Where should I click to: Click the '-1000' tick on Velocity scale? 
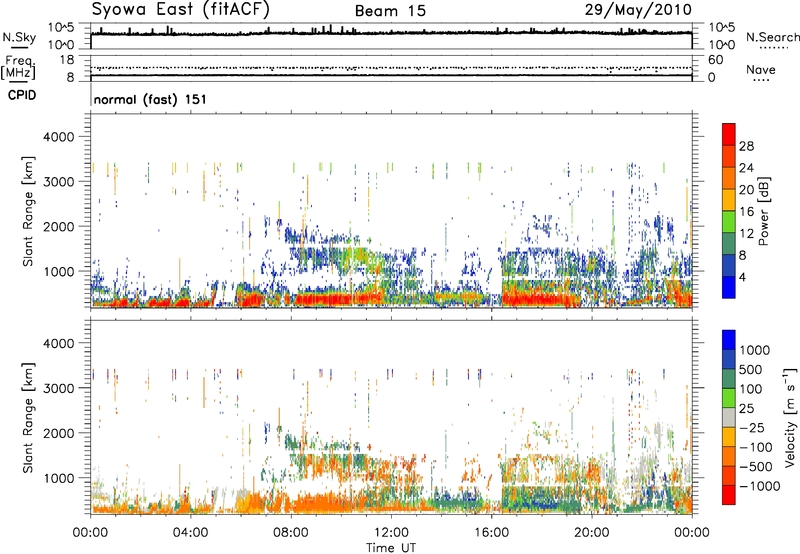(760, 486)
